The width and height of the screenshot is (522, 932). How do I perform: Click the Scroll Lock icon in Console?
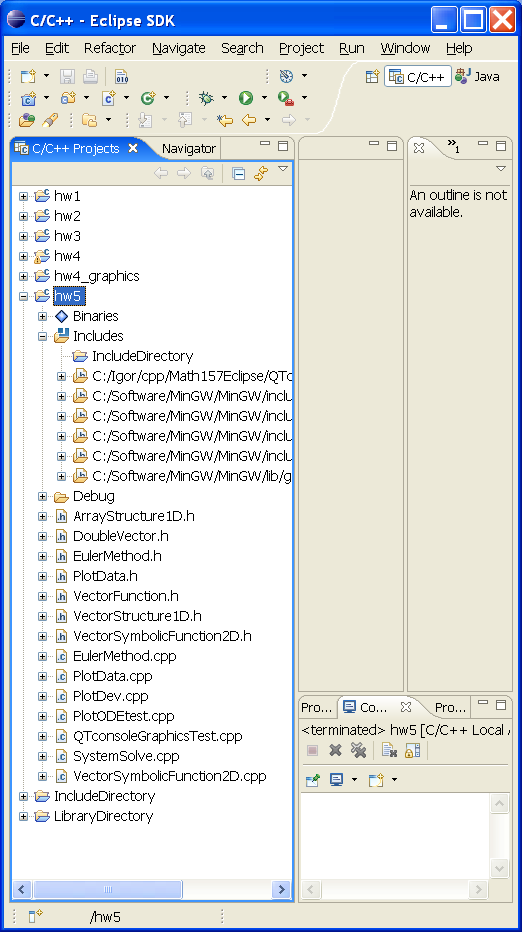click(412, 751)
